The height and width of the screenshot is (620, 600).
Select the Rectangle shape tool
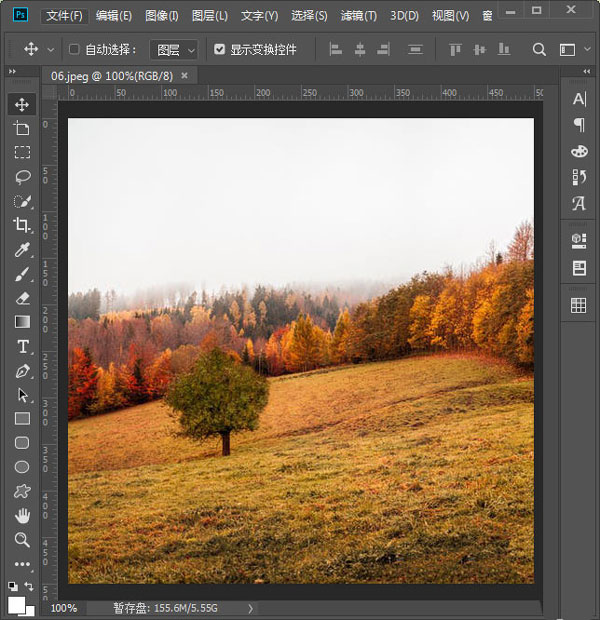[x=22, y=418]
